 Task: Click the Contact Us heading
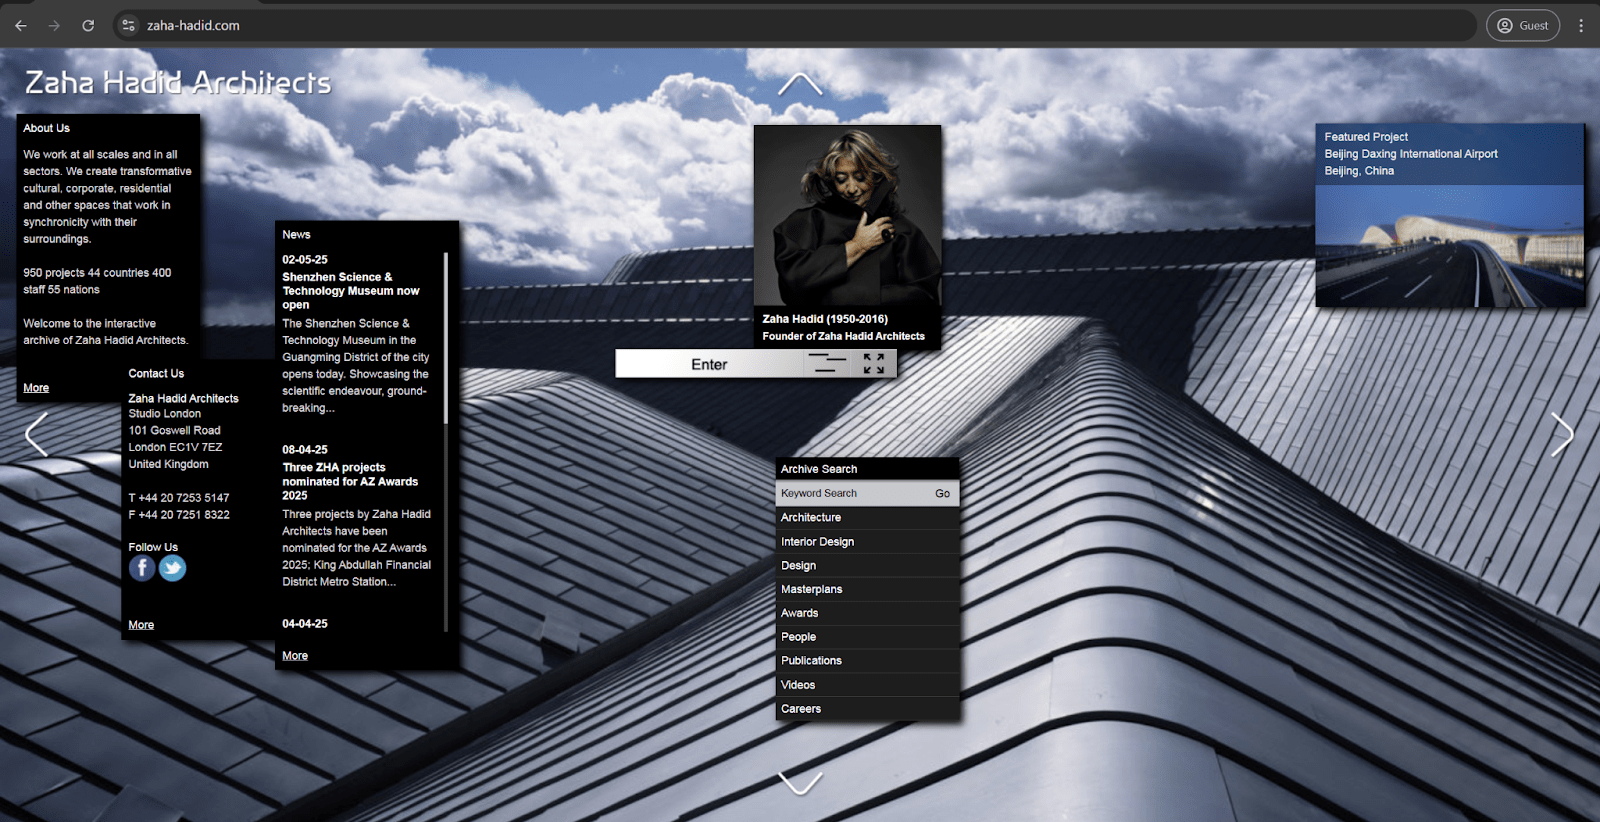point(156,374)
